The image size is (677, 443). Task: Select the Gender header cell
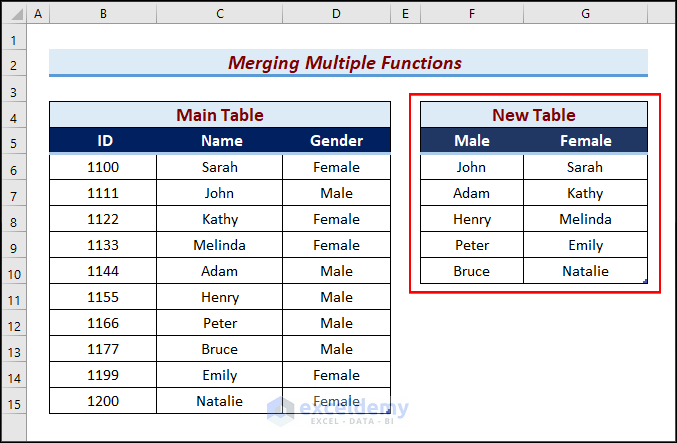(336, 141)
